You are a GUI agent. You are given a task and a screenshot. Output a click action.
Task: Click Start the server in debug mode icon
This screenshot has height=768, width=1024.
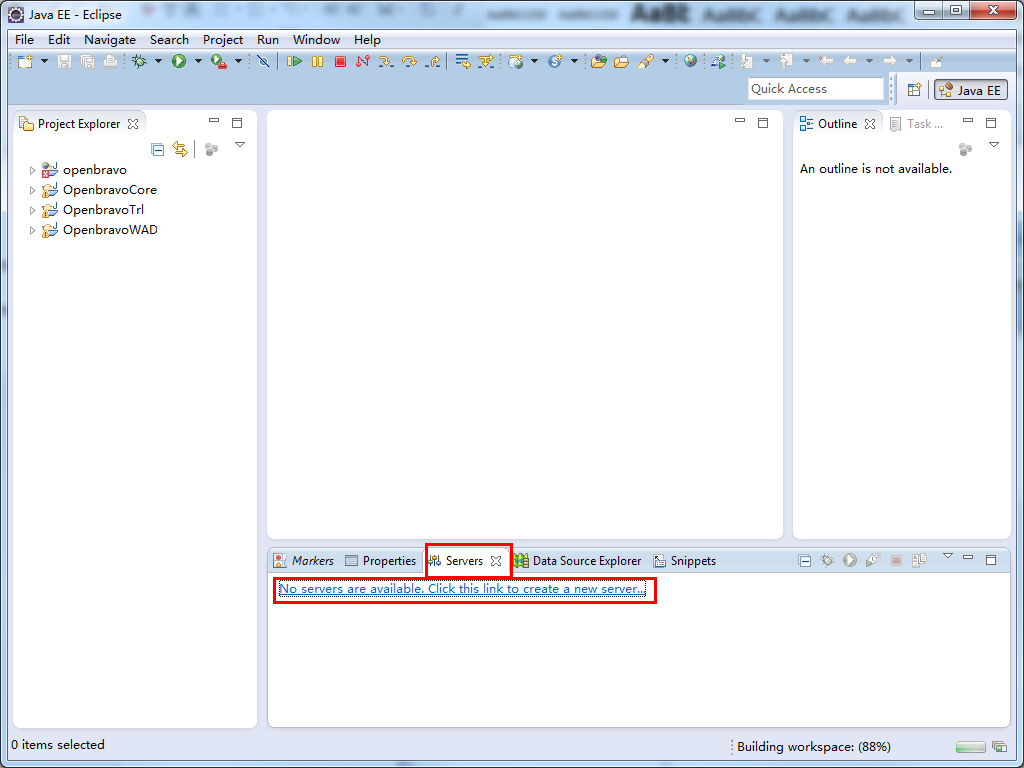827,560
